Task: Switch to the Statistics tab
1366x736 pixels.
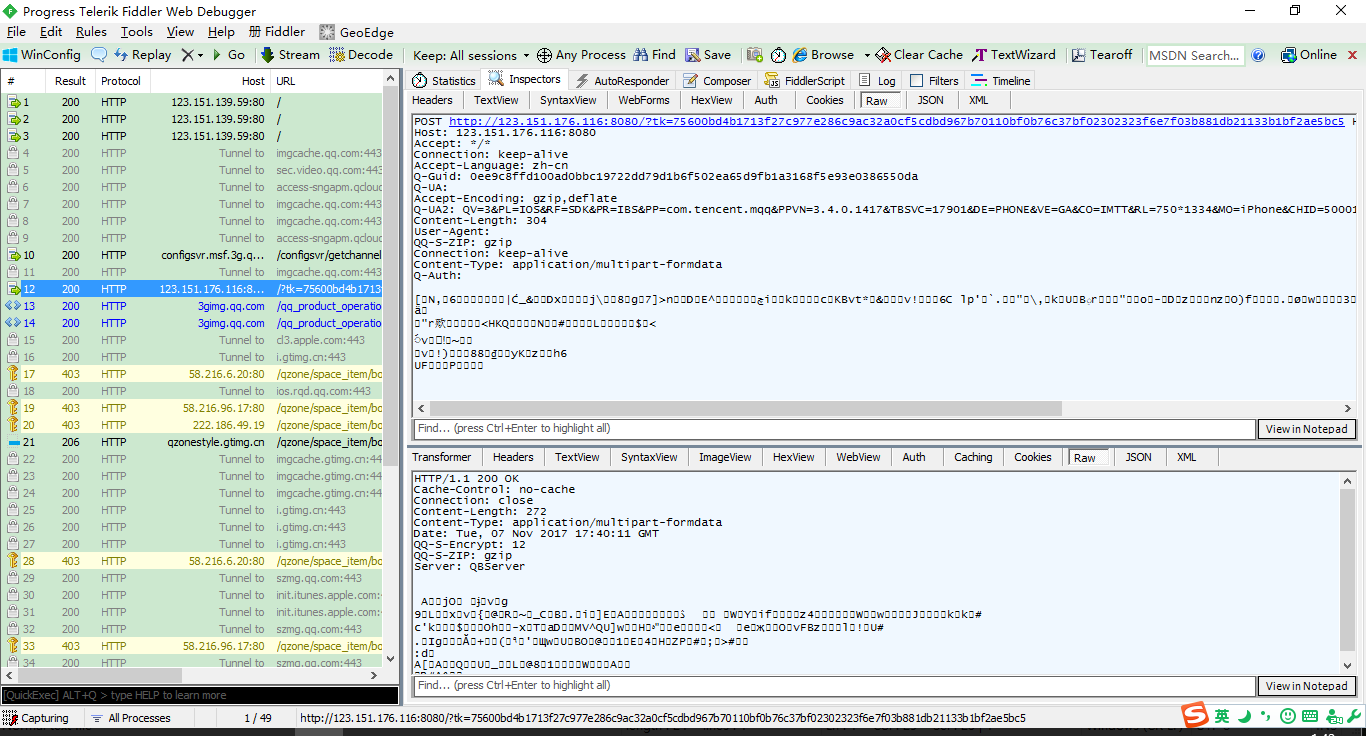Action: point(445,81)
